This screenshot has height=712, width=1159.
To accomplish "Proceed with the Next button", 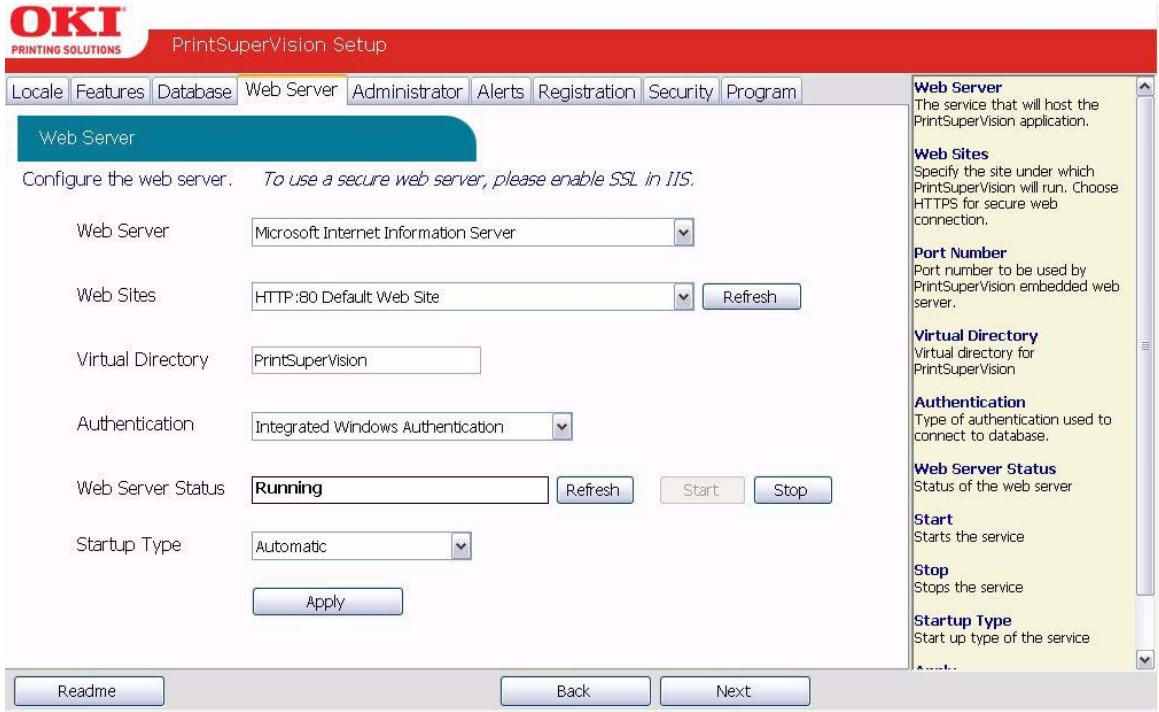I will point(735,691).
